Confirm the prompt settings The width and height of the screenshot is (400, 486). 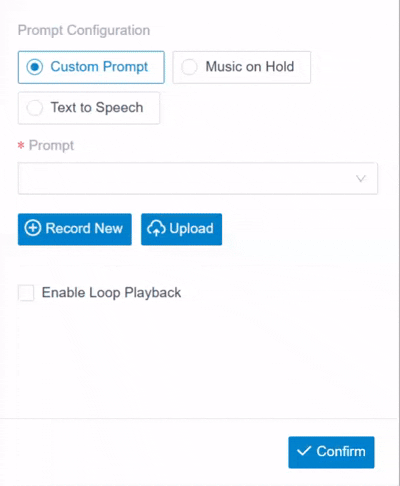(331, 452)
